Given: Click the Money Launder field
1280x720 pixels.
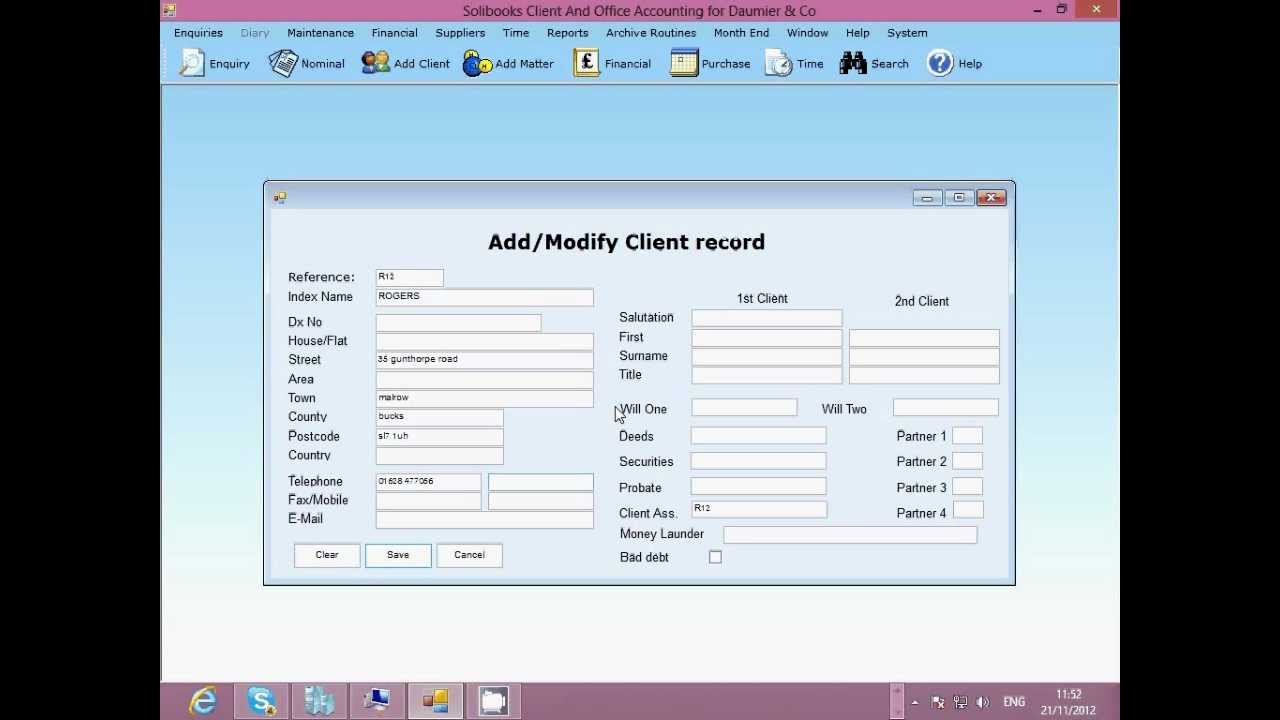Looking at the screenshot, I should pyautogui.click(x=850, y=535).
